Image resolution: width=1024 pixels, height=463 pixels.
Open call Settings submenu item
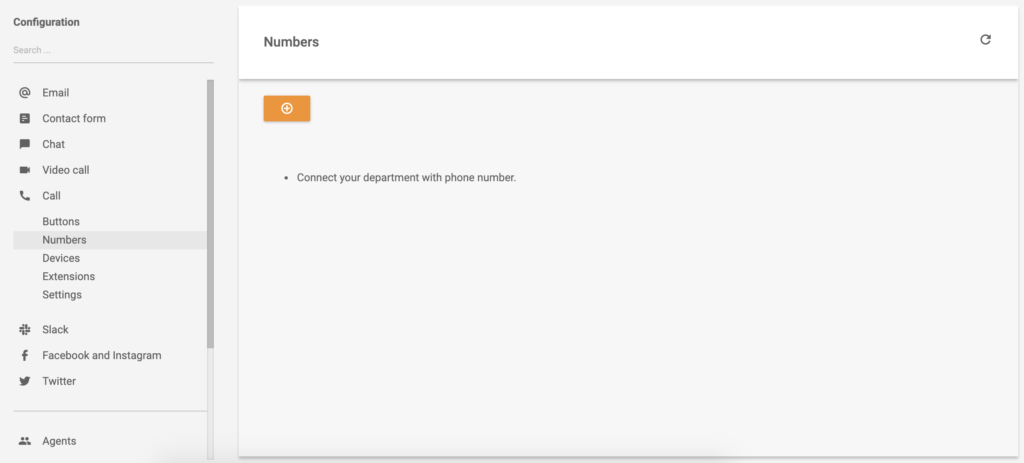[62, 295]
